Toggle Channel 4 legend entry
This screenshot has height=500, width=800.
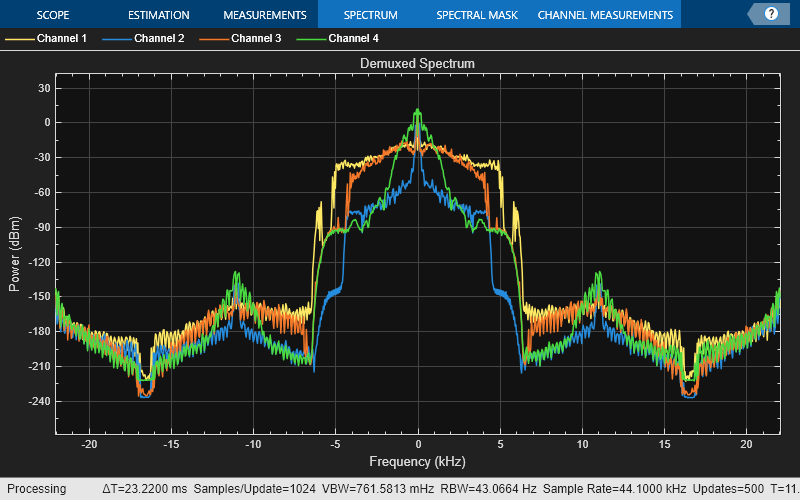point(338,38)
